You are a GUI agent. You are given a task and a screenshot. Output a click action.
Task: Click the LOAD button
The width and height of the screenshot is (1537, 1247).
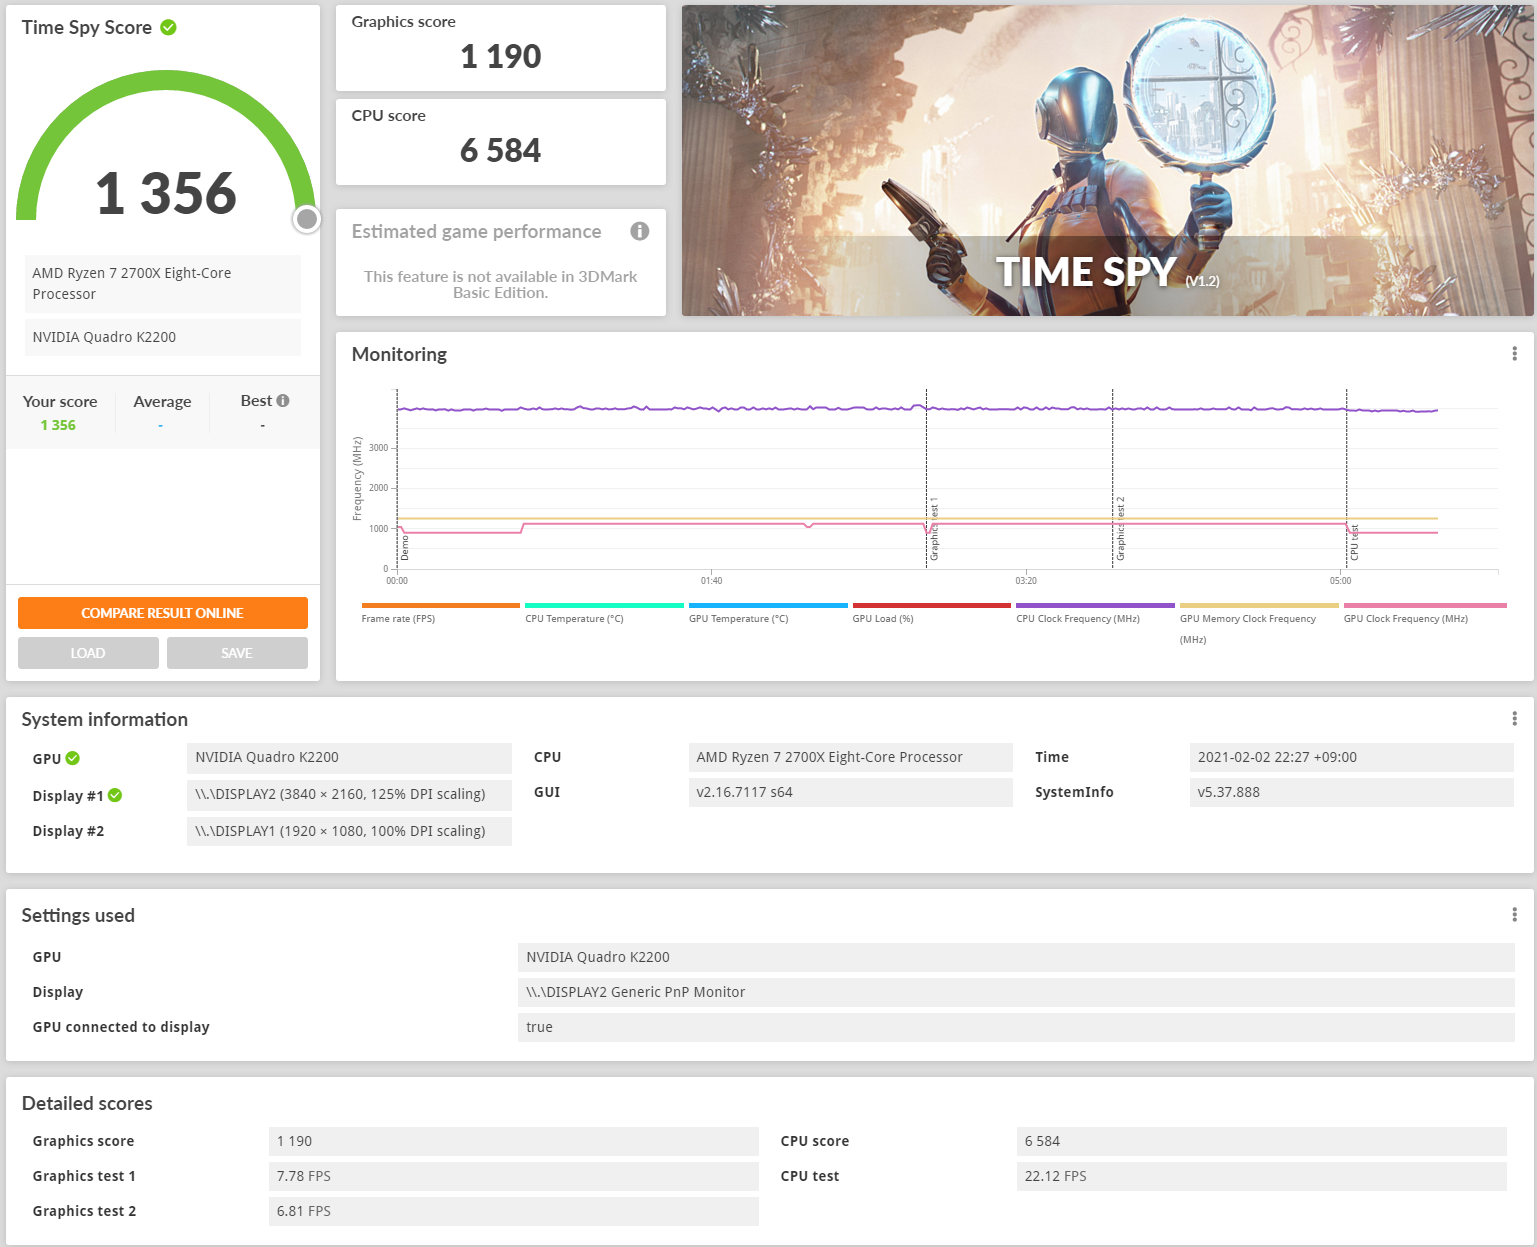[x=88, y=653]
